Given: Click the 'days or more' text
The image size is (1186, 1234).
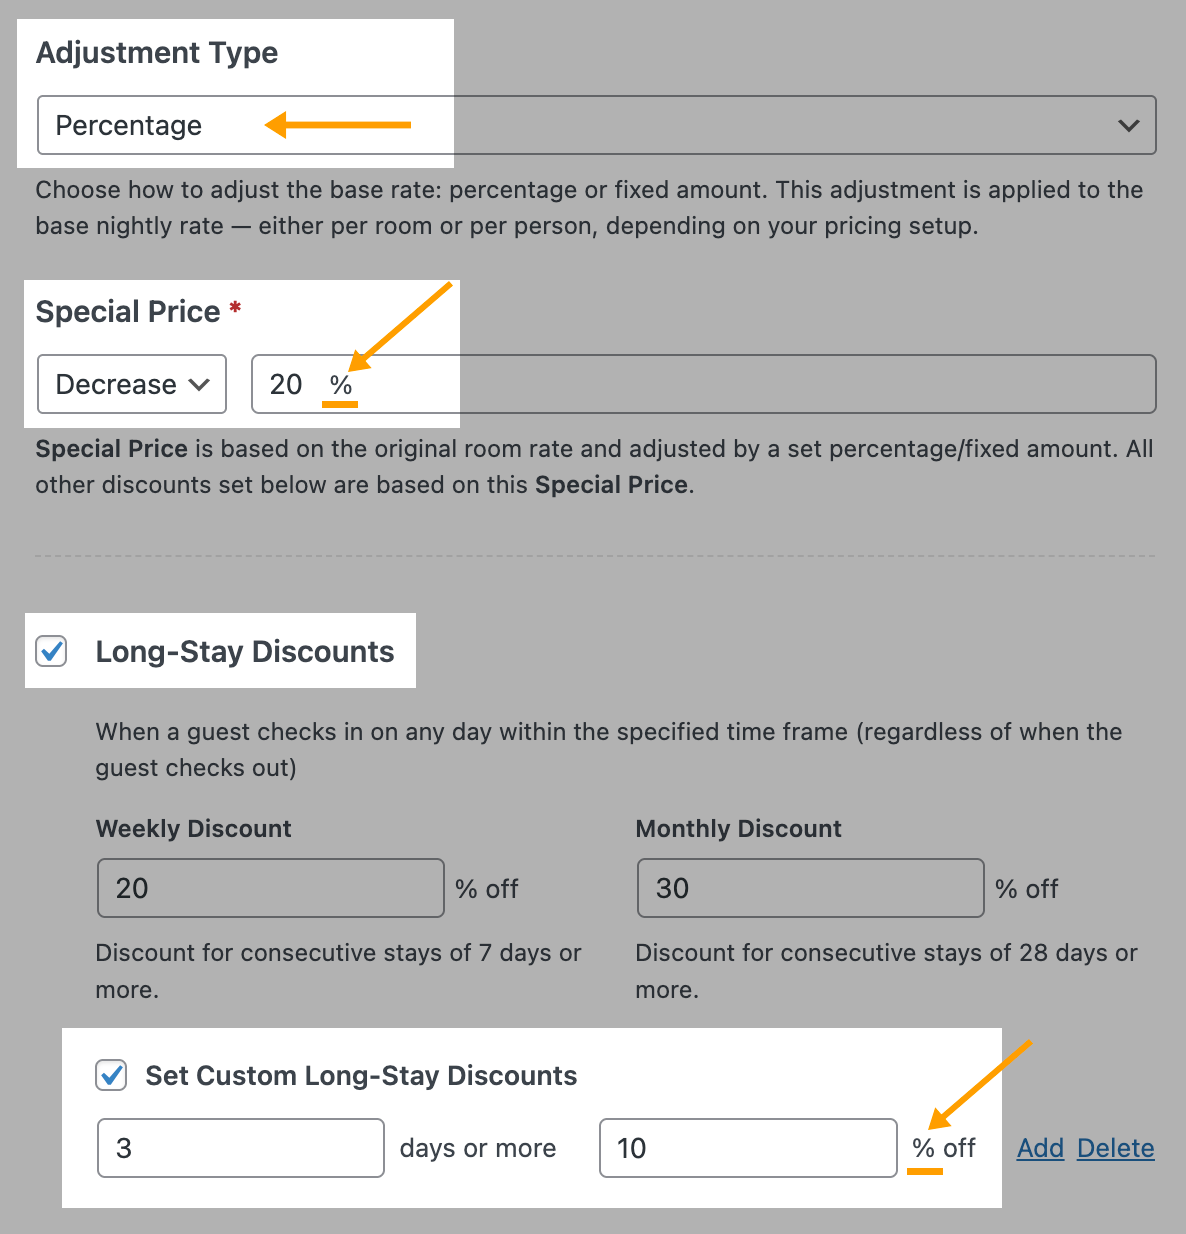Looking at the screenshot, I should (x=478, y=1149).
